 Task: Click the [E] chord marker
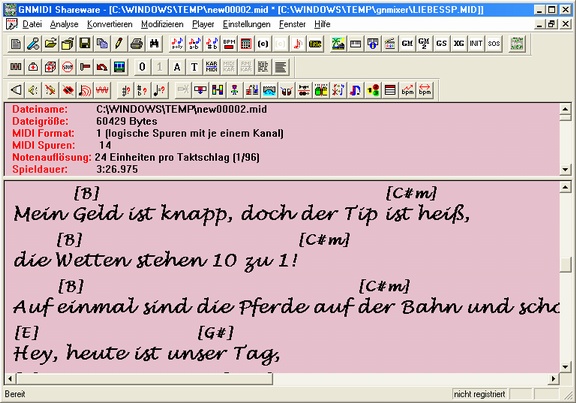coord(26,333)
